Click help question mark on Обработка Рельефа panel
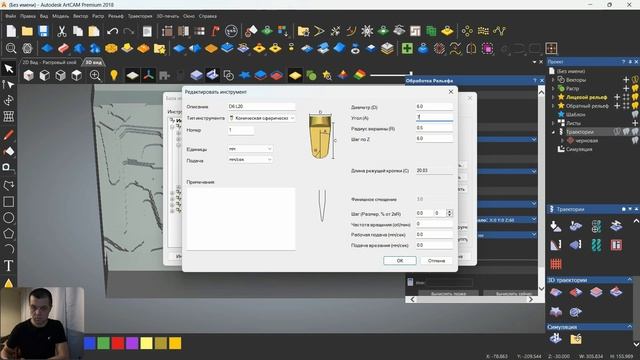 tap(535, 80)
